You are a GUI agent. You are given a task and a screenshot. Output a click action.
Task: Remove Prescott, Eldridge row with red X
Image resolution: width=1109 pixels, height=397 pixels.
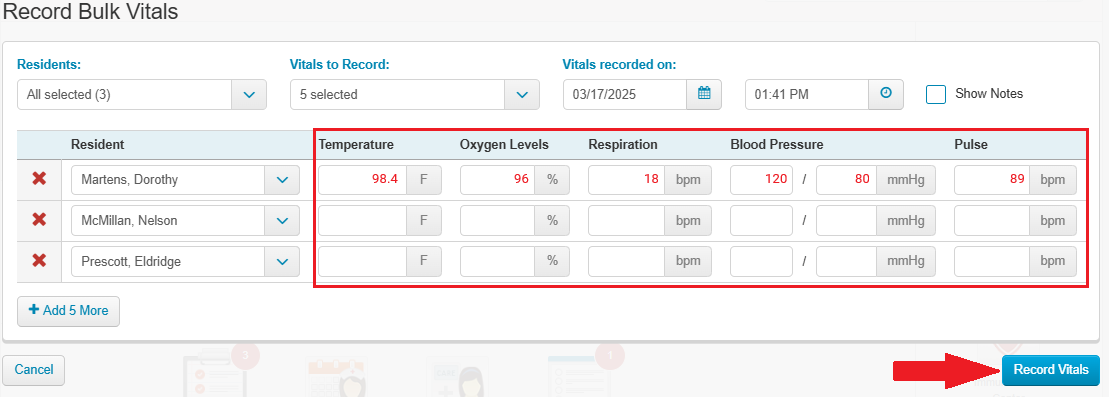tap(40, 261)
